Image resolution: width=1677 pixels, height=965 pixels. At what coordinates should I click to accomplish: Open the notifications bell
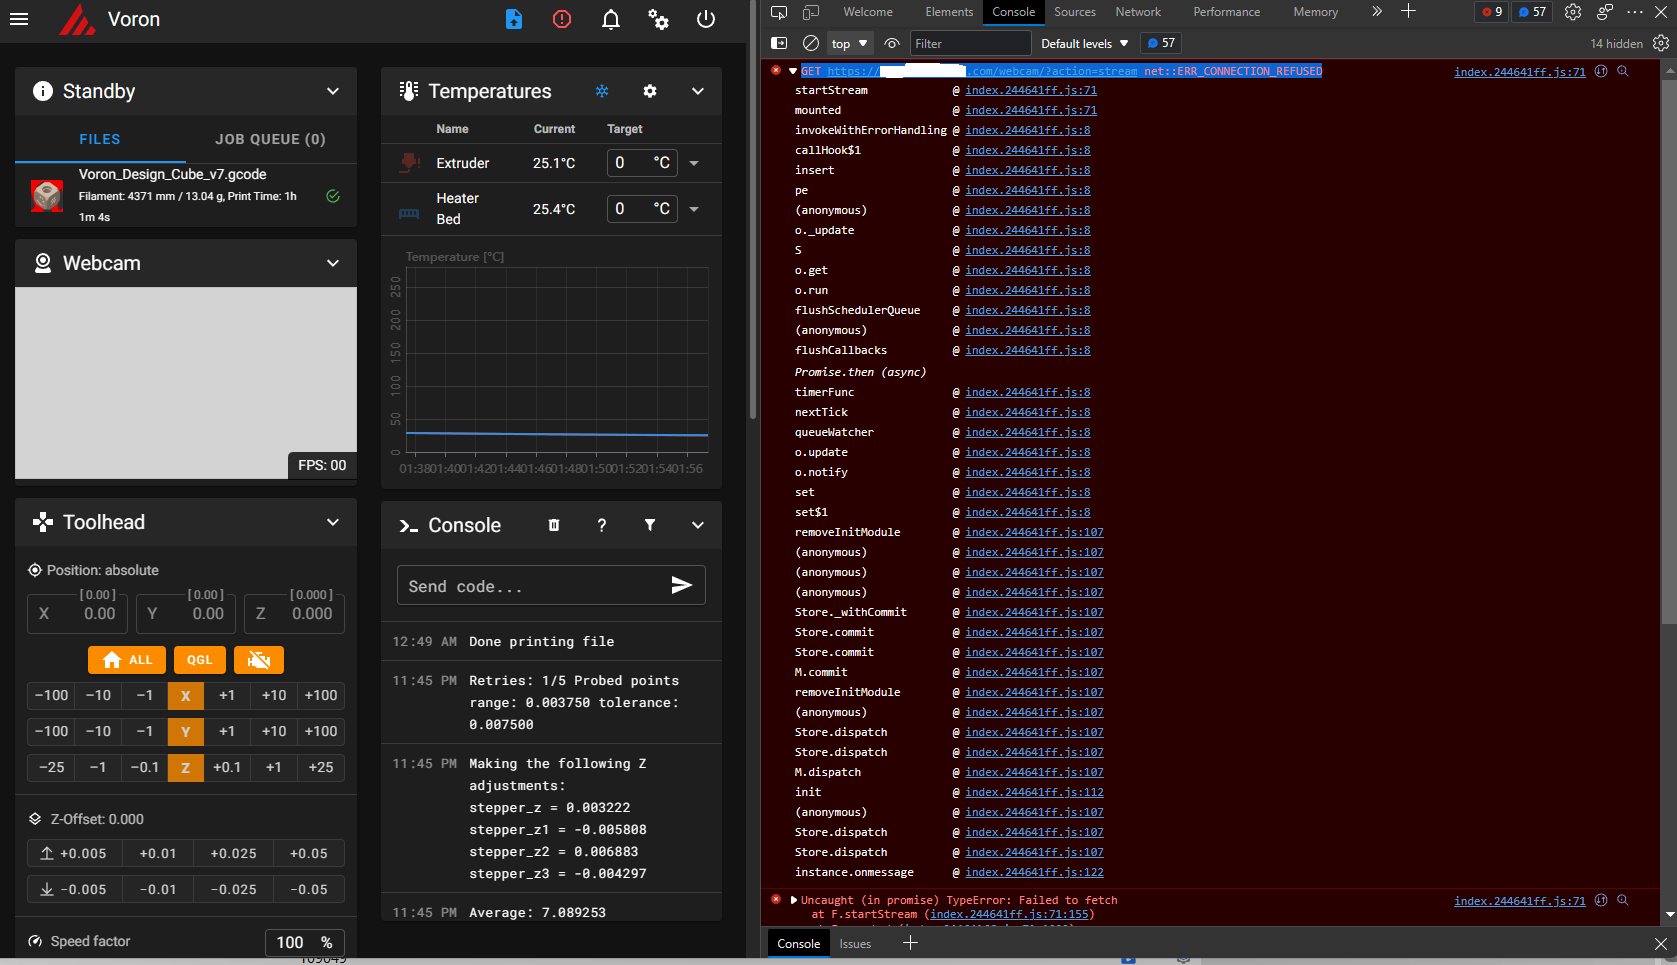pos(610,19)
